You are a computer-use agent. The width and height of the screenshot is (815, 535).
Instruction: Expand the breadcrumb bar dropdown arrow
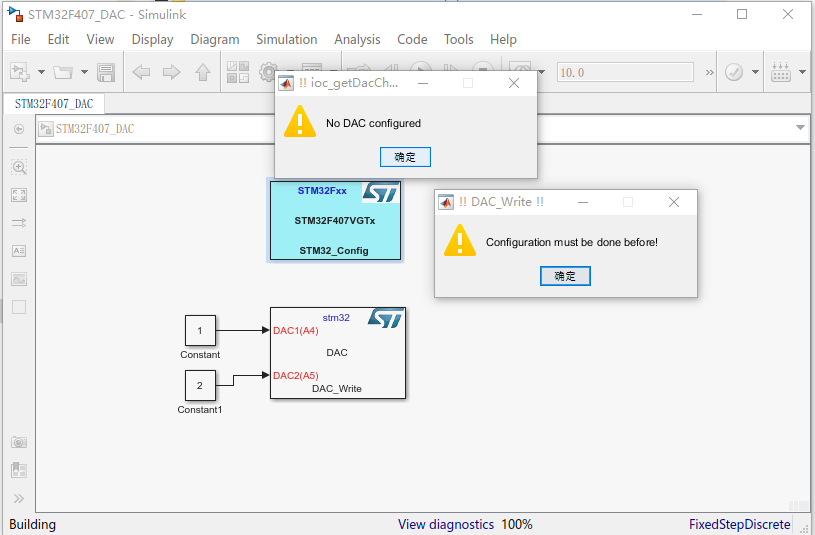[800, 127]
